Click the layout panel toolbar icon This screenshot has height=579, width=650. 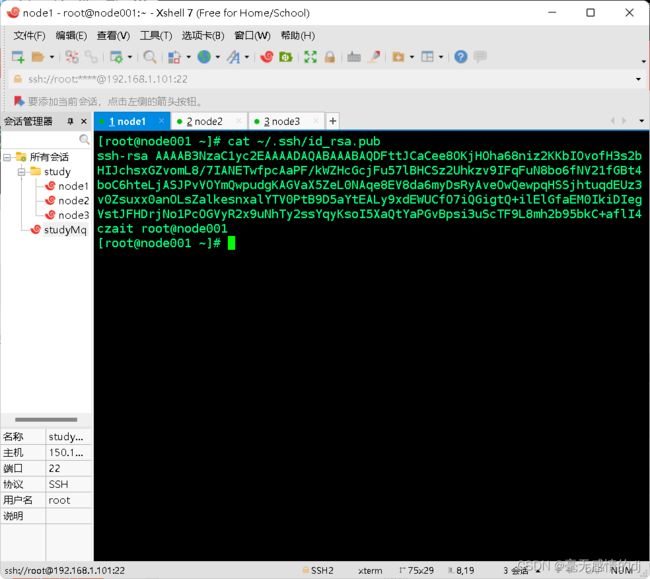427,57
